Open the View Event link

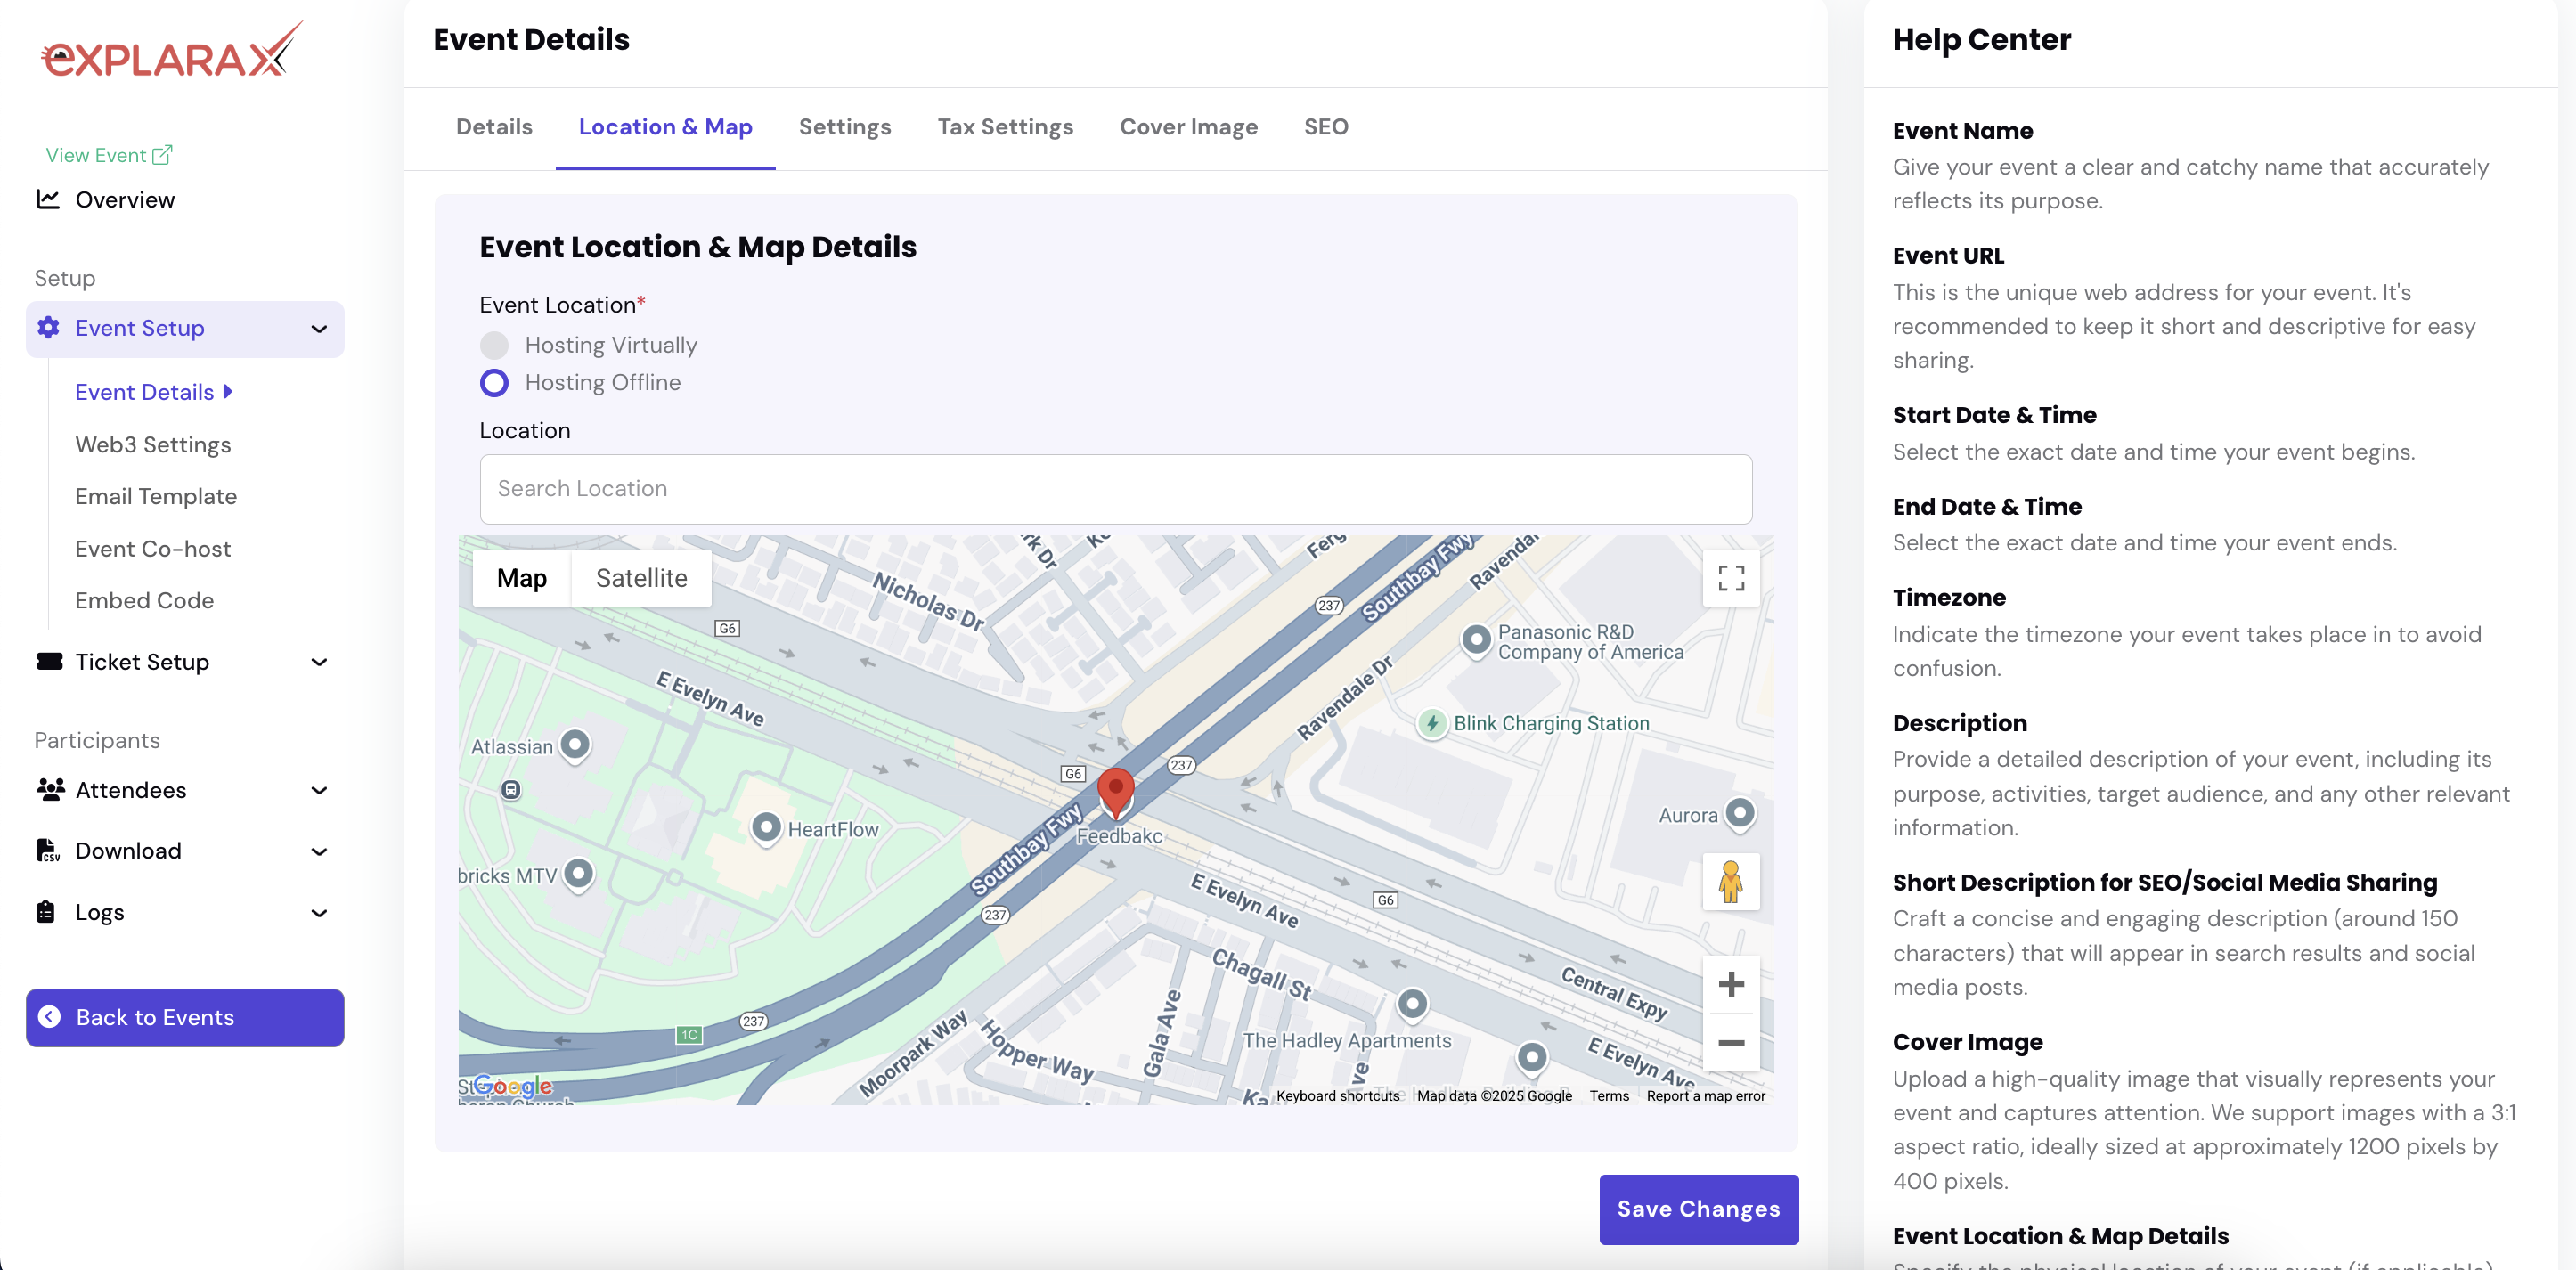pyautogui.click(x=108, y=155)
